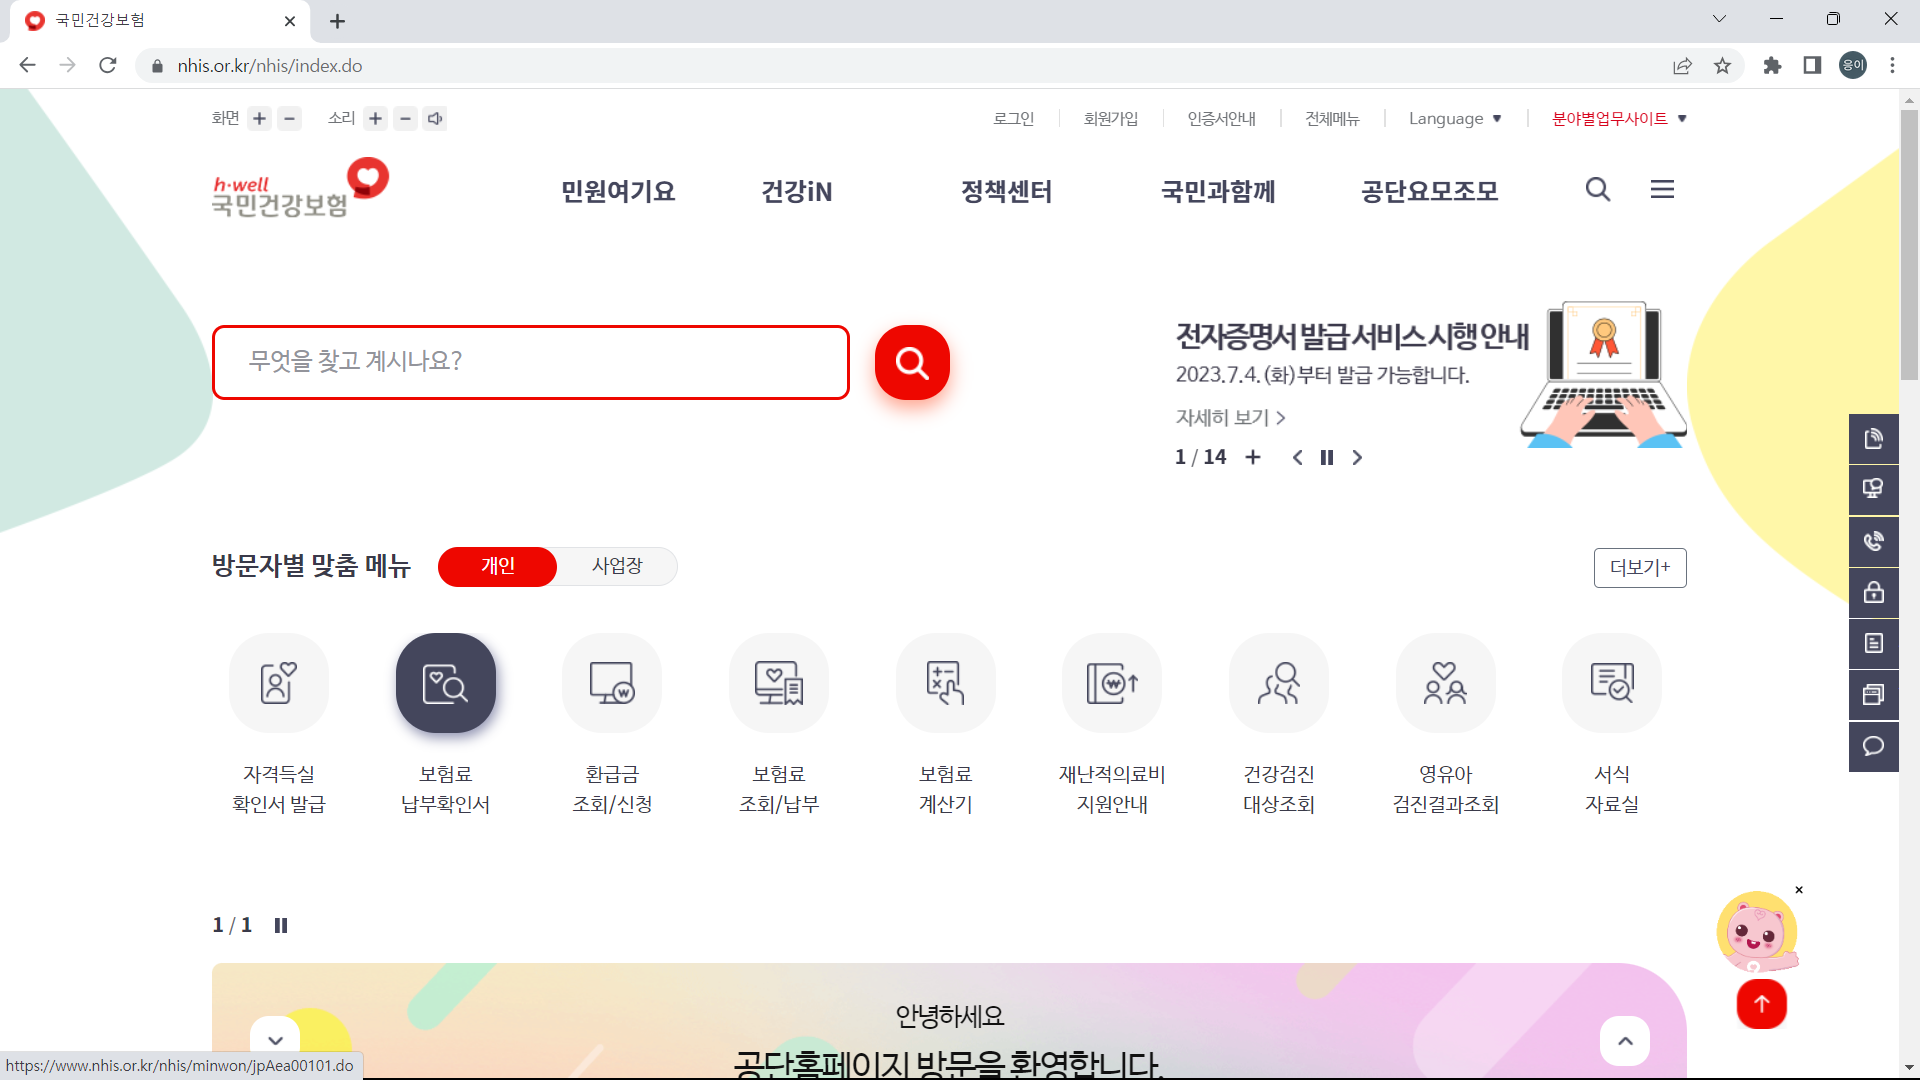1920x1080 pixels.
Task: Select the 보험료 계산기 calculator icon
Action: [945, 683]
